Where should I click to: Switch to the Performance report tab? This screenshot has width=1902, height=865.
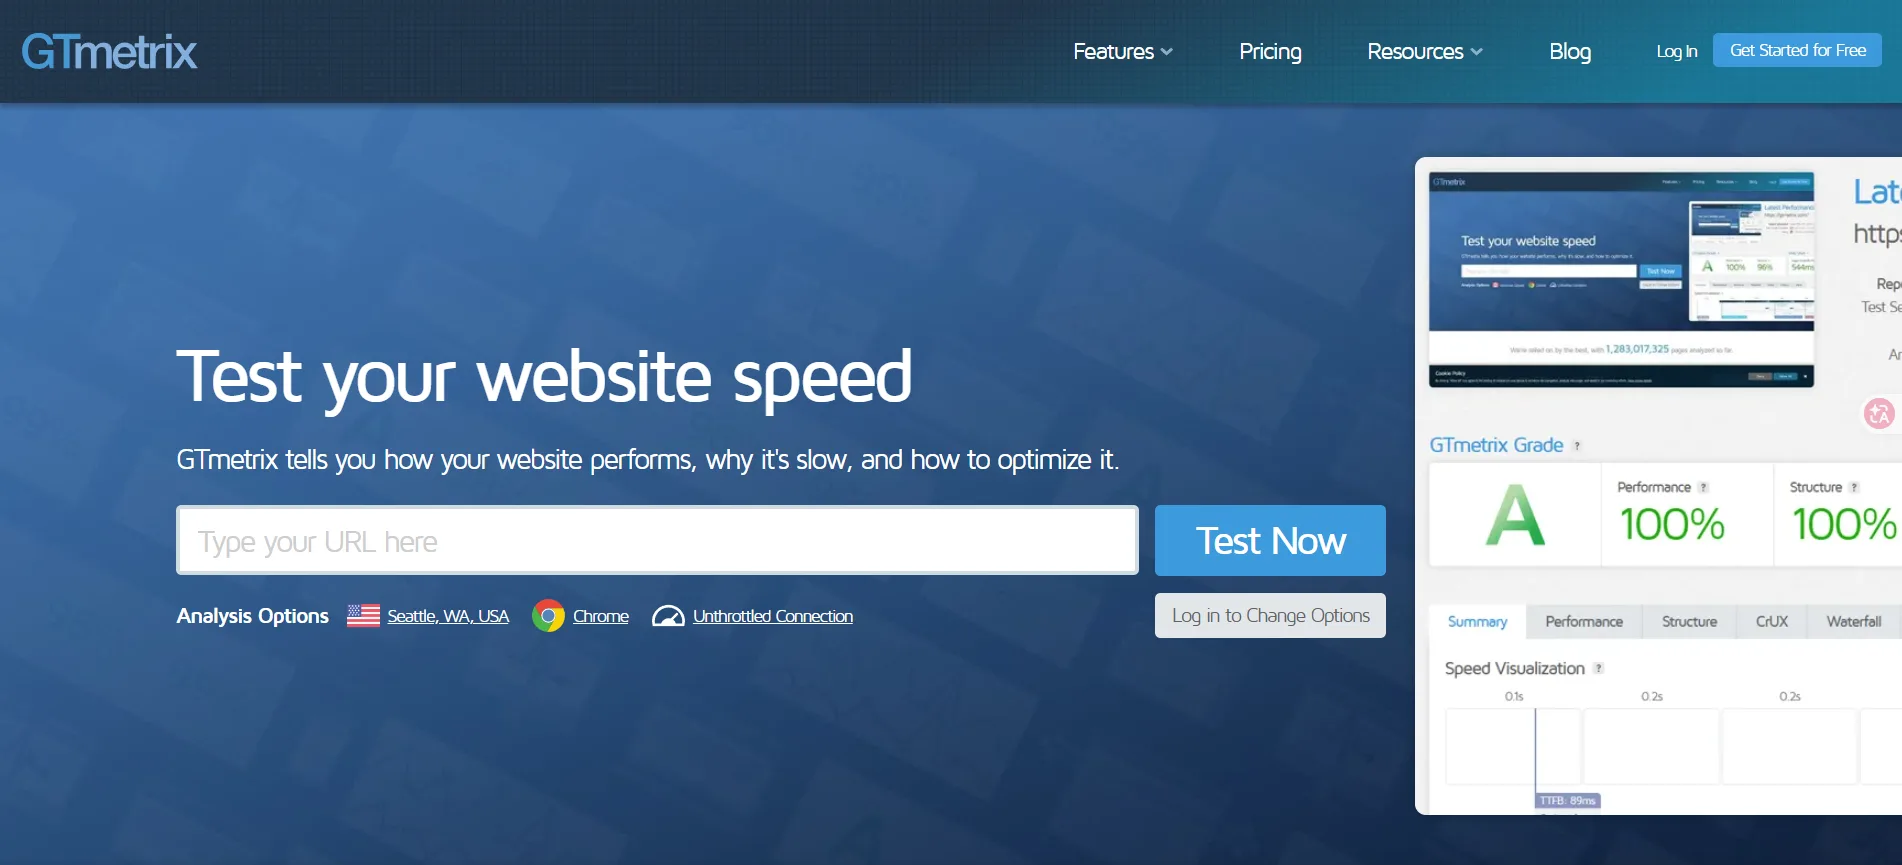point(1584,621)
